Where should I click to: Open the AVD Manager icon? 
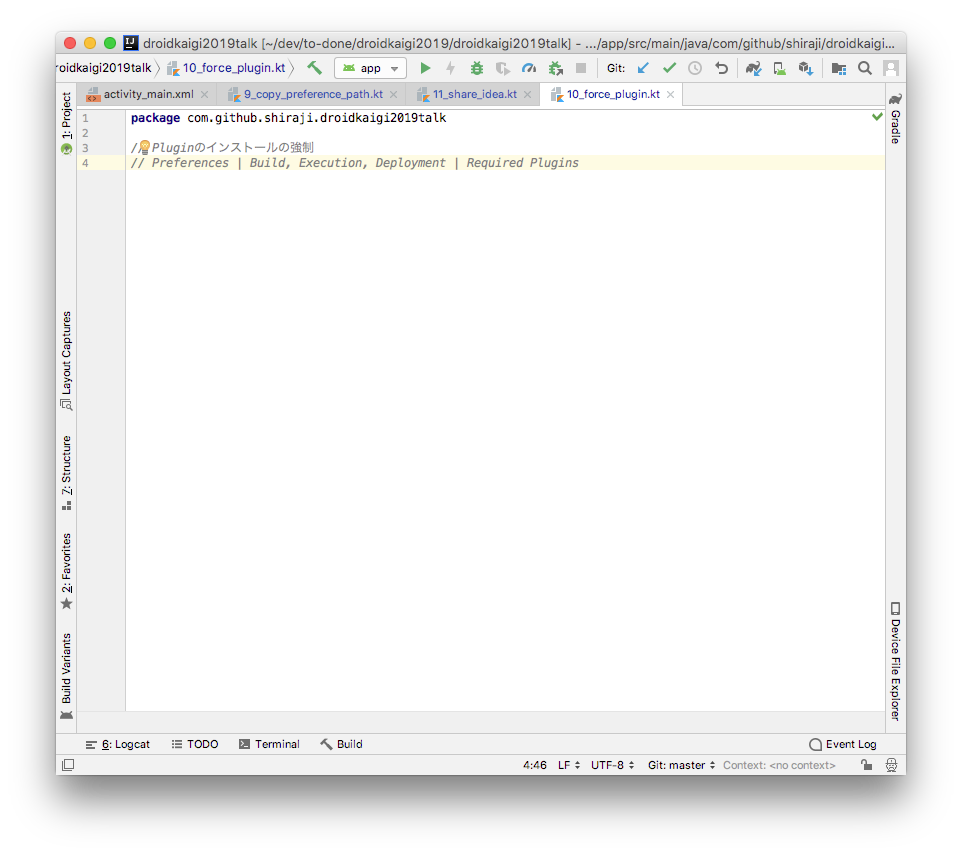coord(780,68)
